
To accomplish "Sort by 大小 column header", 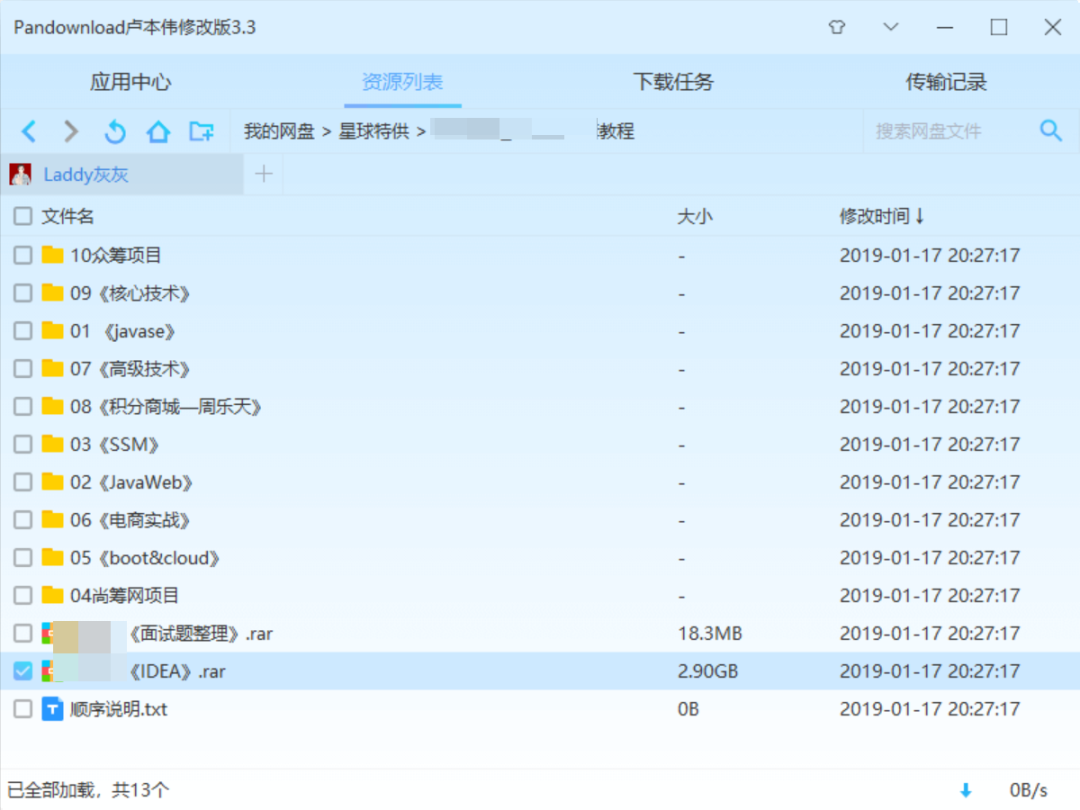I will click(694, 216).
